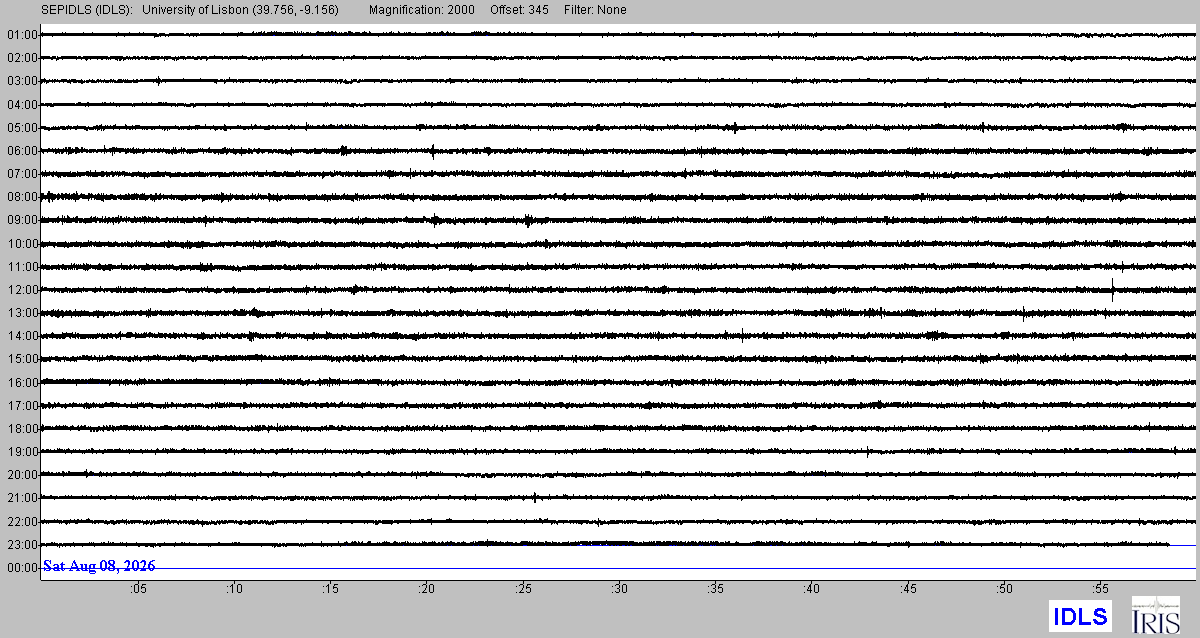Screen dimensions: 1200x638
Task: Click the :35 minute axis label
Action: click(716, 589)
